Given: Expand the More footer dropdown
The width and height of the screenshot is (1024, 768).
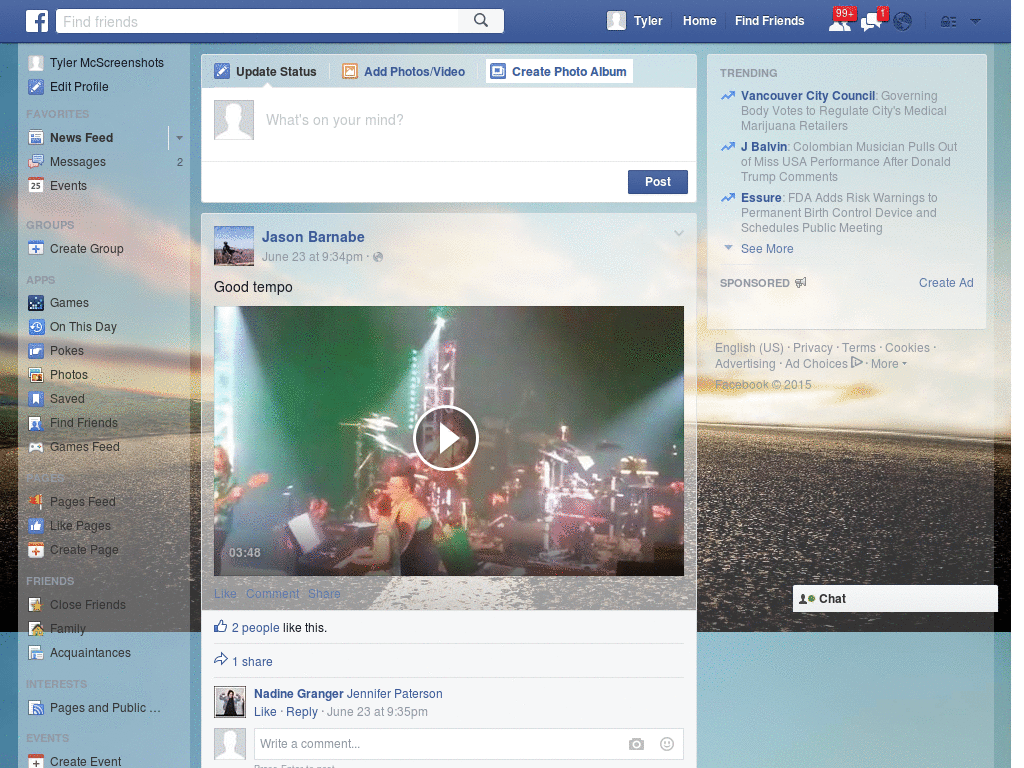Looking at the screenshot, I should click(x=889, y=364).
